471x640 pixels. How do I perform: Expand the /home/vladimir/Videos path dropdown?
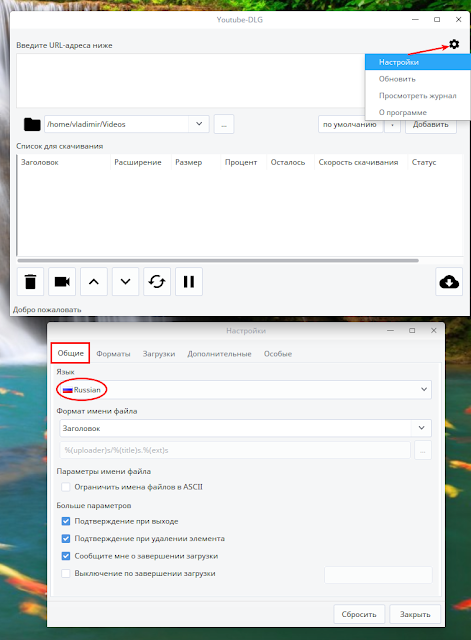127,124
